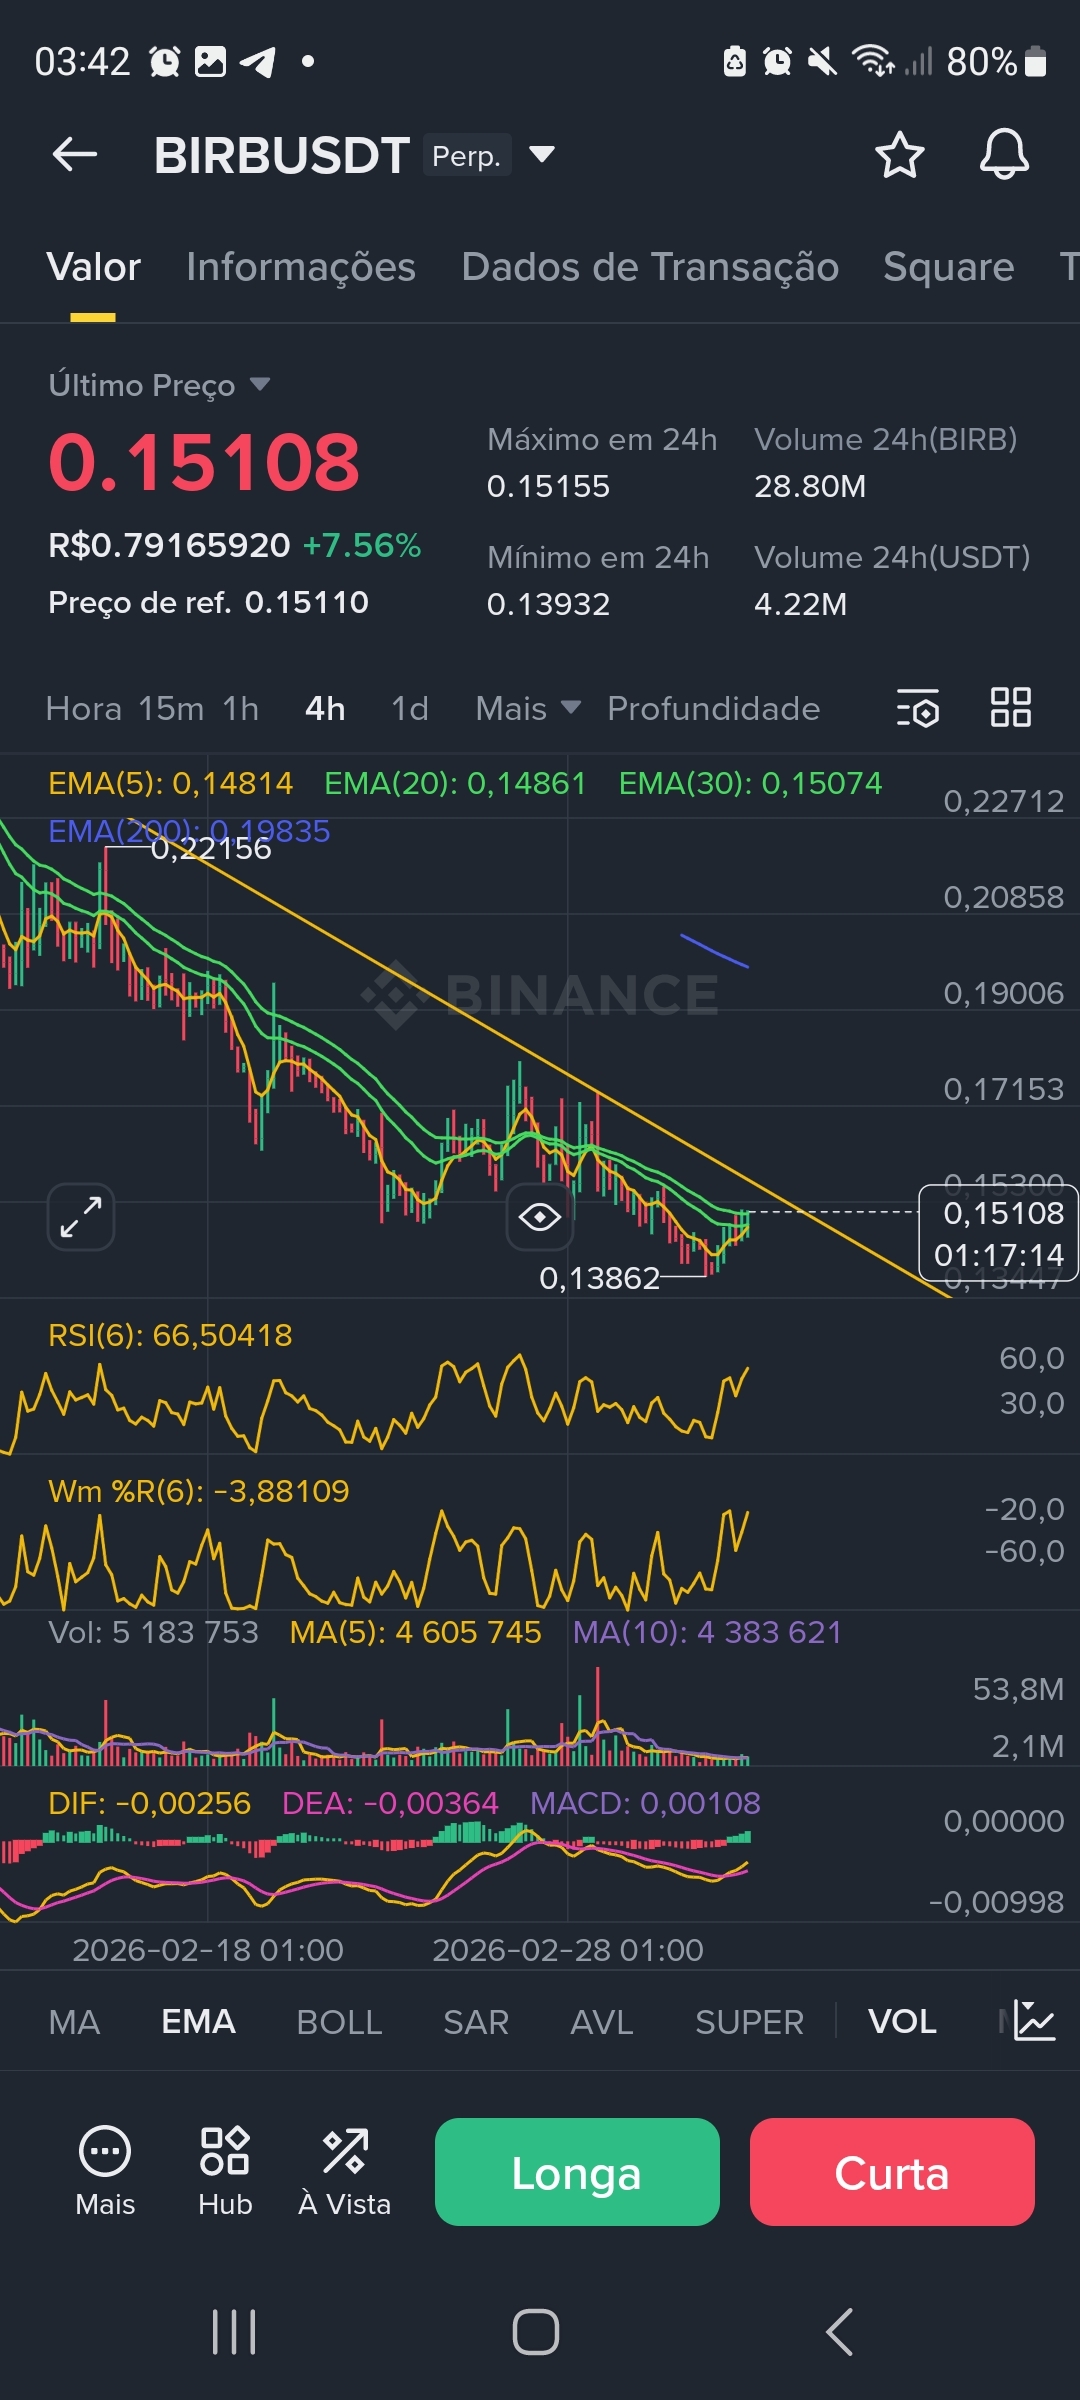Image resolution: width=1080 pixels, height=2400 pixels.
Task: Enable the AVL indicator
Action: click(602, 2022)
